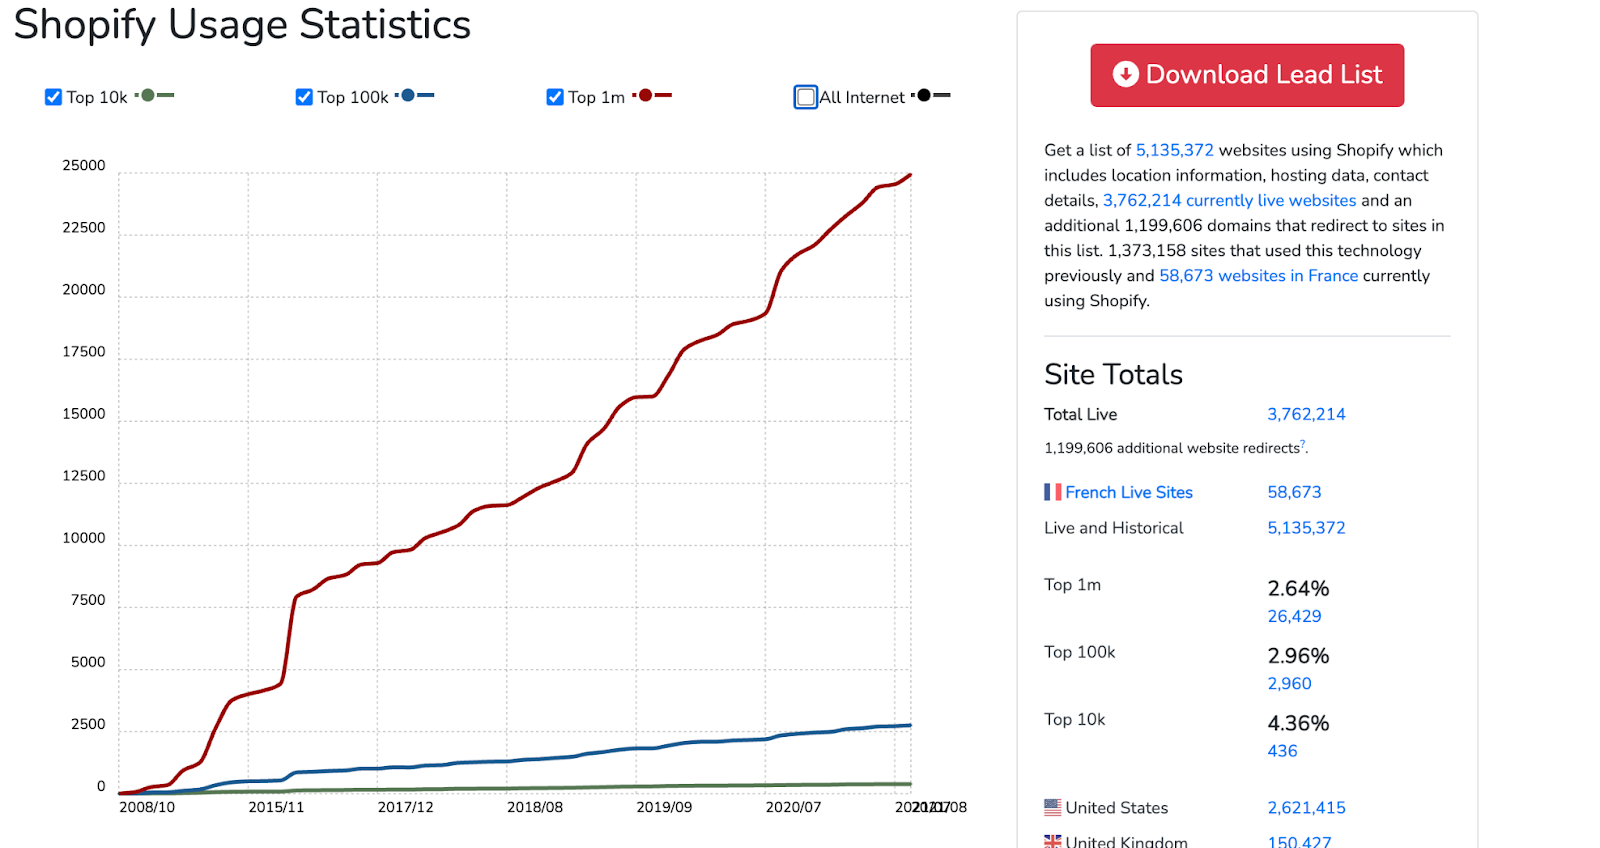The width and height of the screenshot is (1600, 848).
Task: Open the Top 100k count 2,960 link
Action: pos(1290,684)
